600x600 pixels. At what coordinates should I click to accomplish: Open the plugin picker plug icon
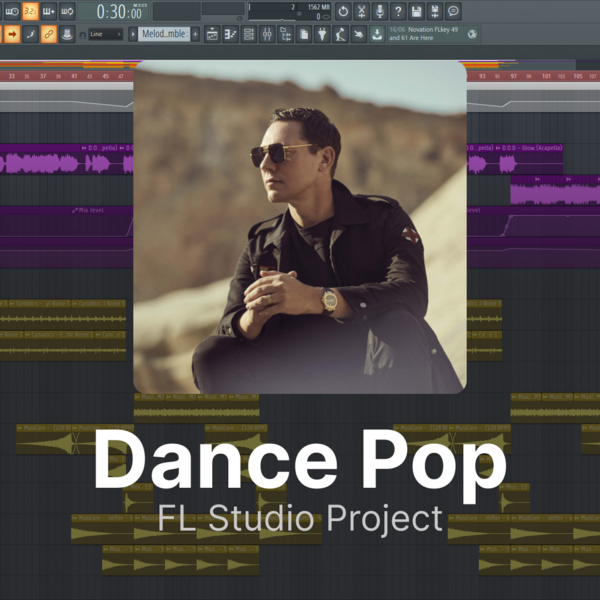322,34
